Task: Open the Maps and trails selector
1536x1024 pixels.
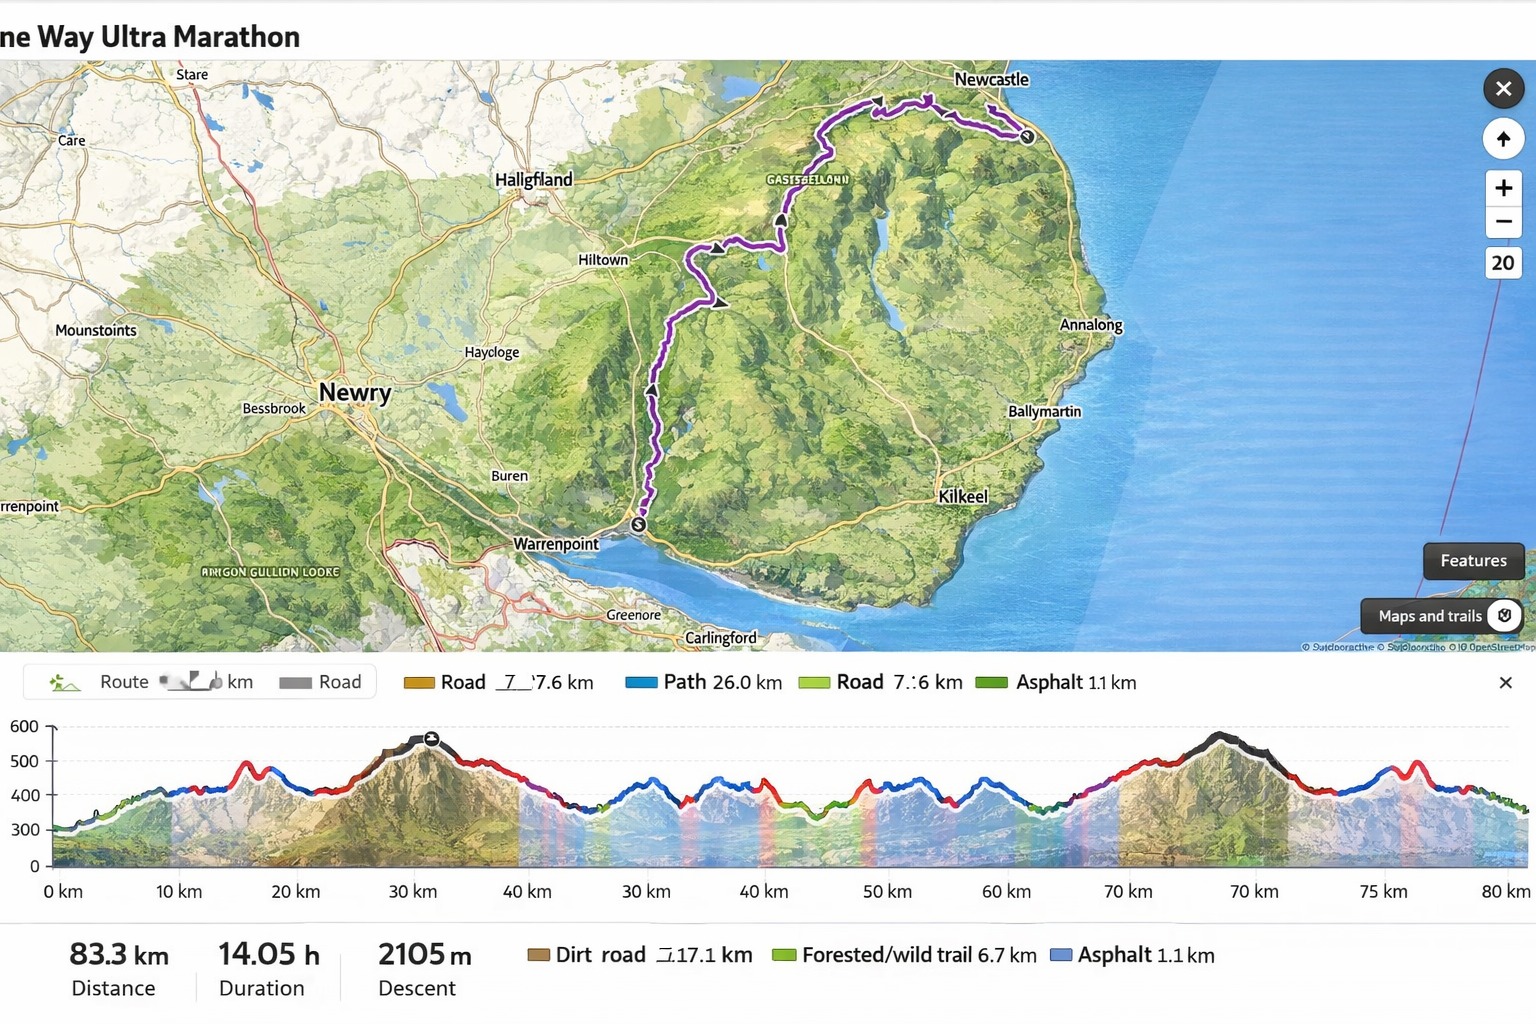Action: click(x=1442, y=616)
